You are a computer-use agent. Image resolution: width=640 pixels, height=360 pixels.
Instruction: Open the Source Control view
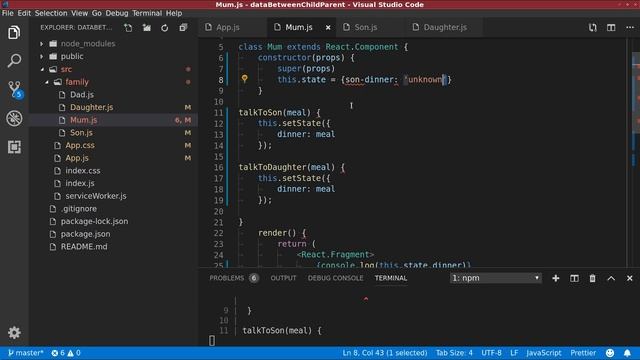tap(15, 89)
